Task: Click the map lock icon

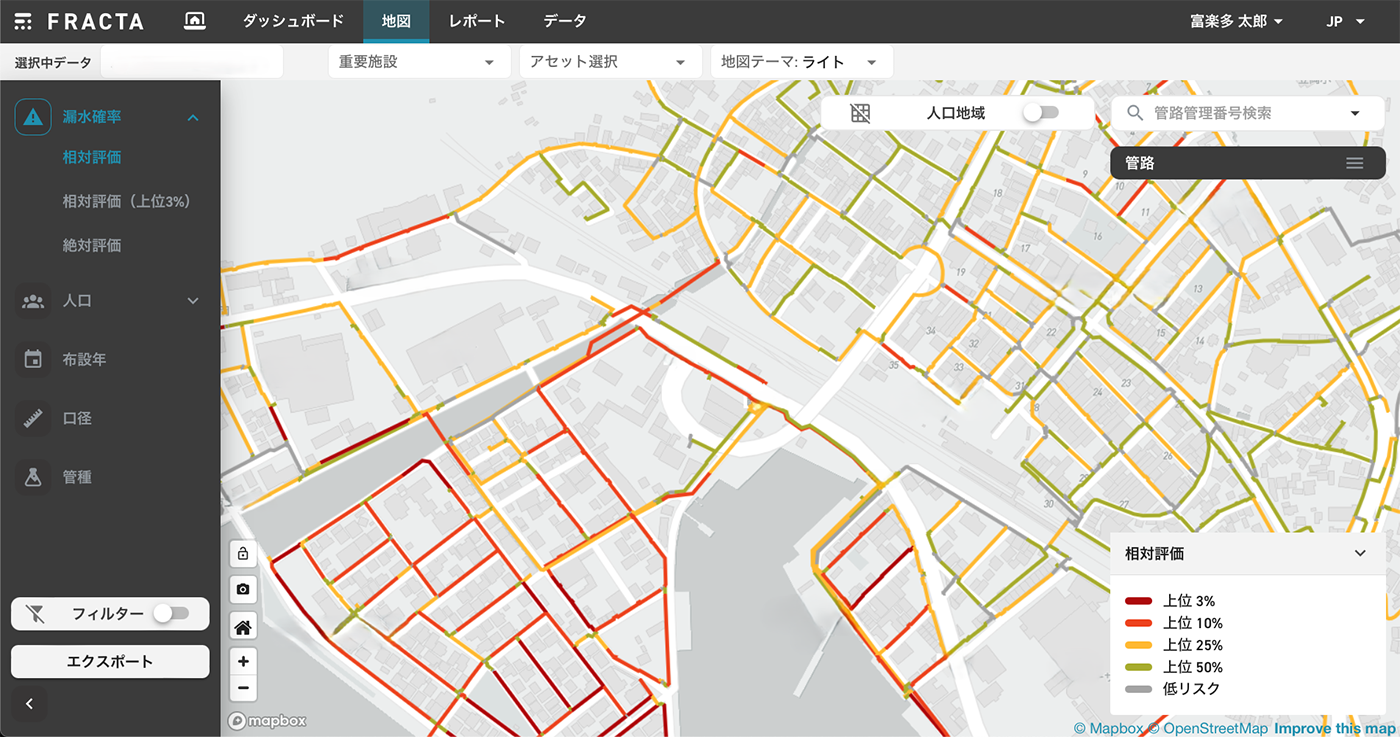Action: pos(243,554)
